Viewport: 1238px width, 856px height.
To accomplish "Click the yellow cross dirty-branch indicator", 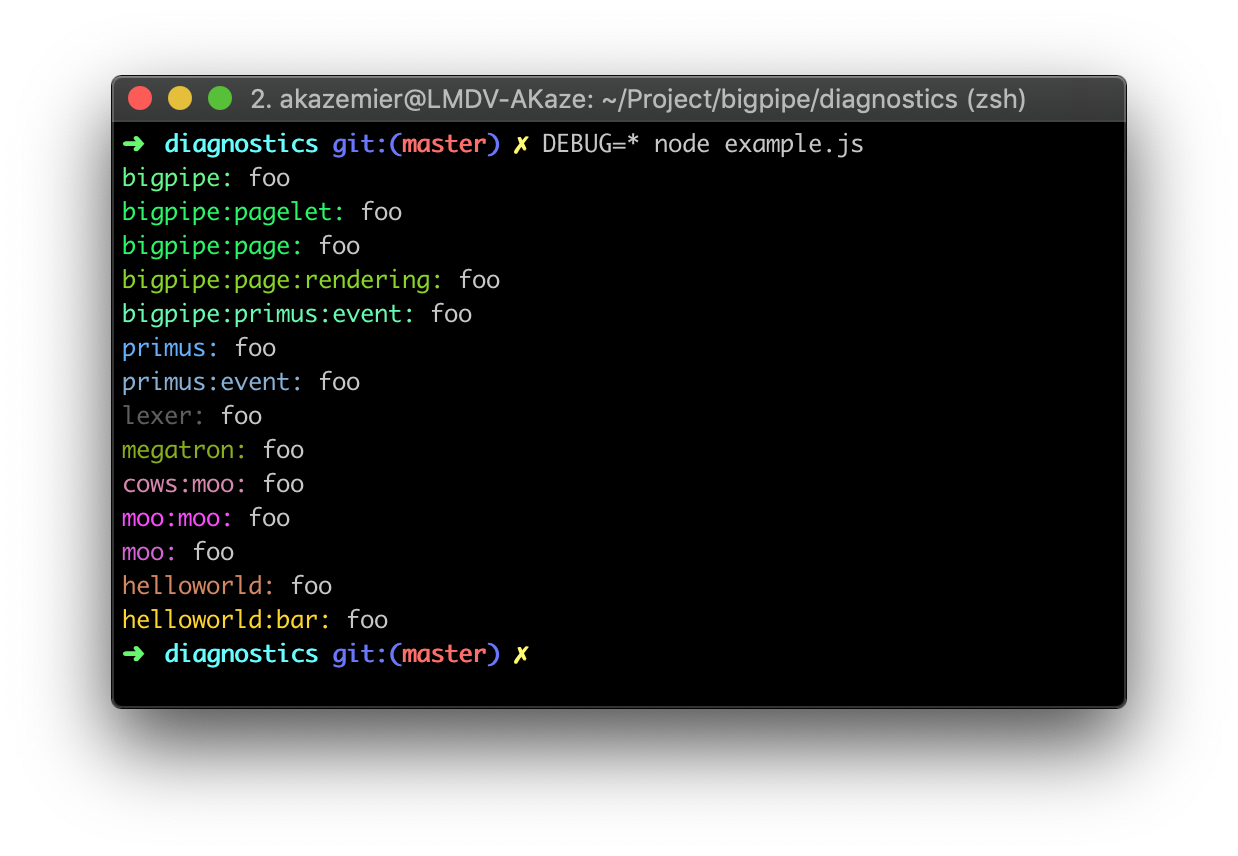I will (x=520, y=143).
